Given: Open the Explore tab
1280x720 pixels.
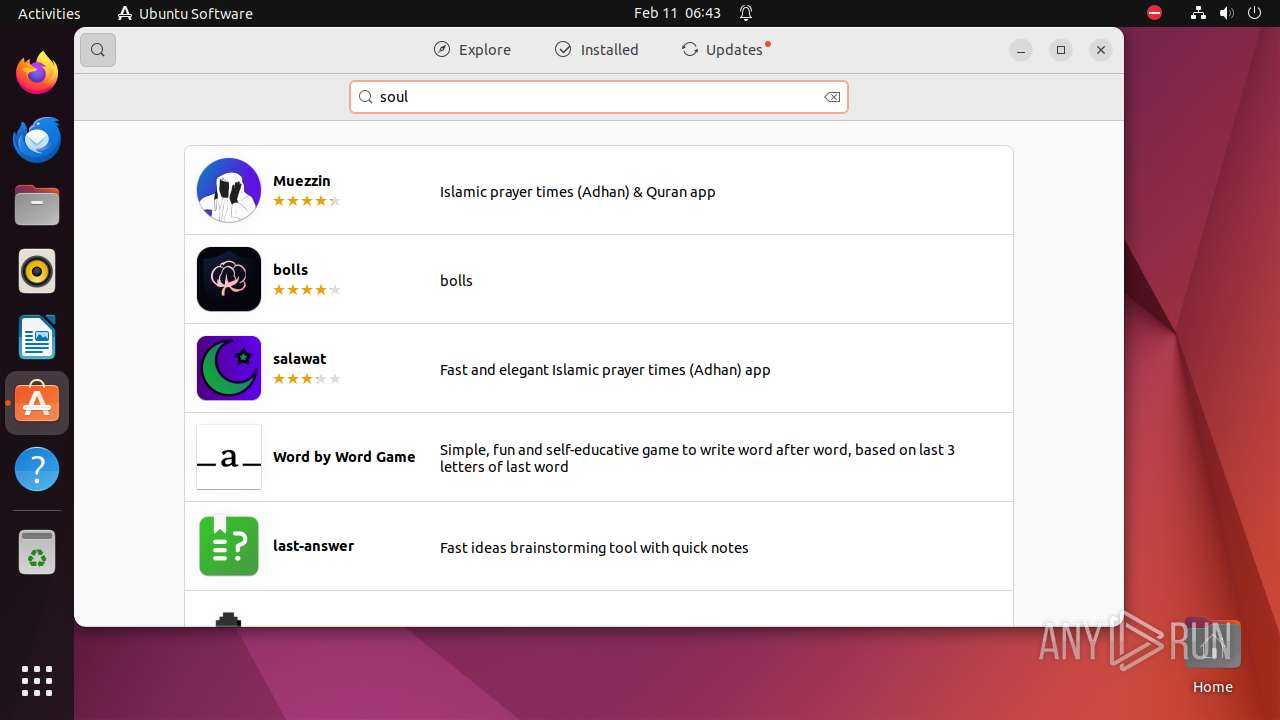Looking at the screenshot, I should [x=472, y=50].
